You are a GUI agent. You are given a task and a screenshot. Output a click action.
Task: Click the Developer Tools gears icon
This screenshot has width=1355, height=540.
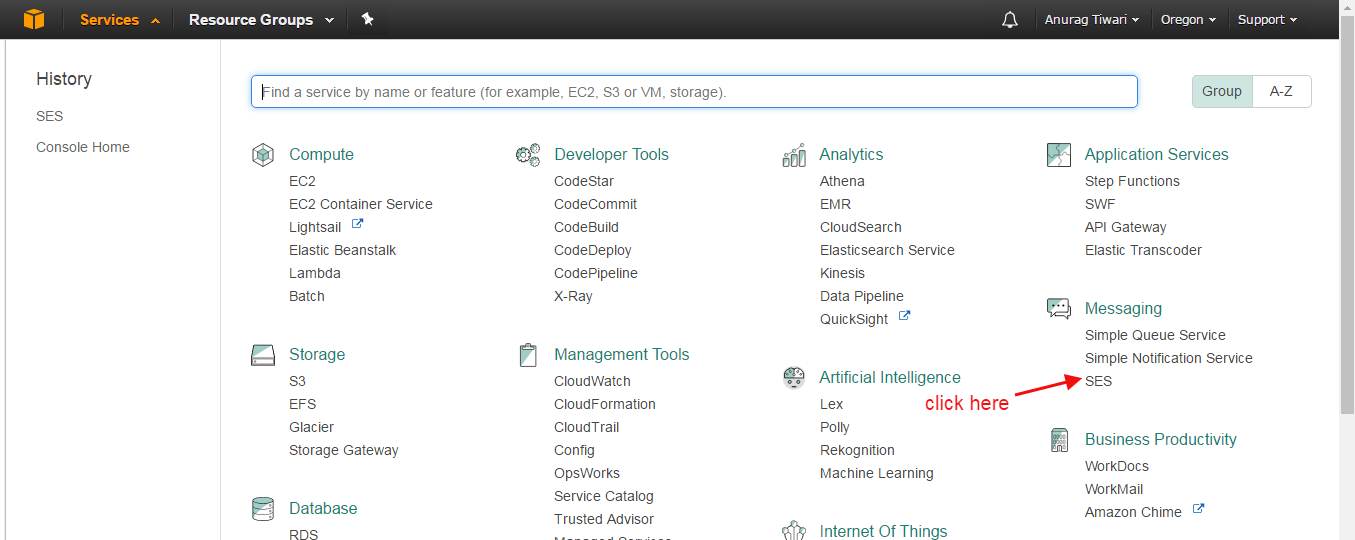(528, 155)
